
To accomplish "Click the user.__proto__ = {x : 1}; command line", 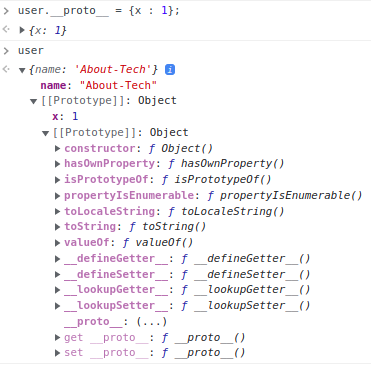I will tap(99, 11).
